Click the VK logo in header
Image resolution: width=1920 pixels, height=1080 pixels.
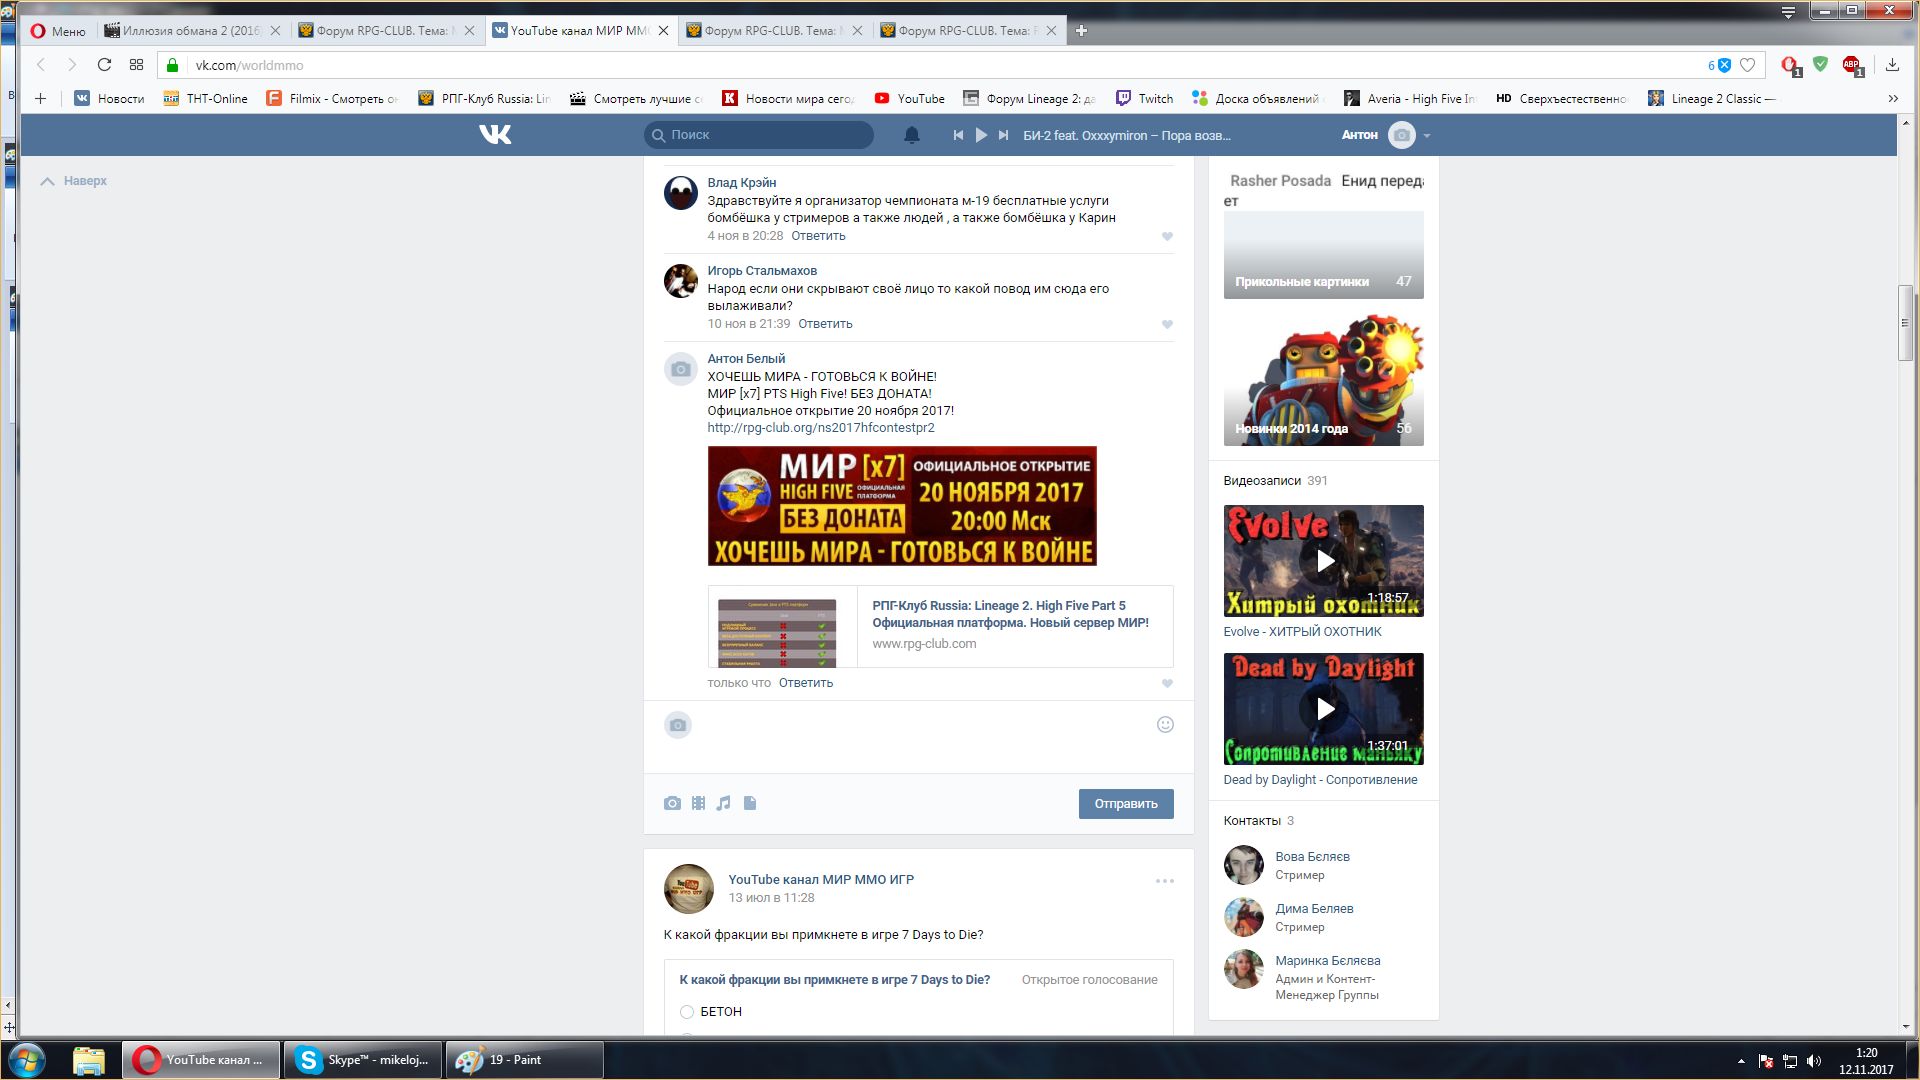click(x=495, y=134)
